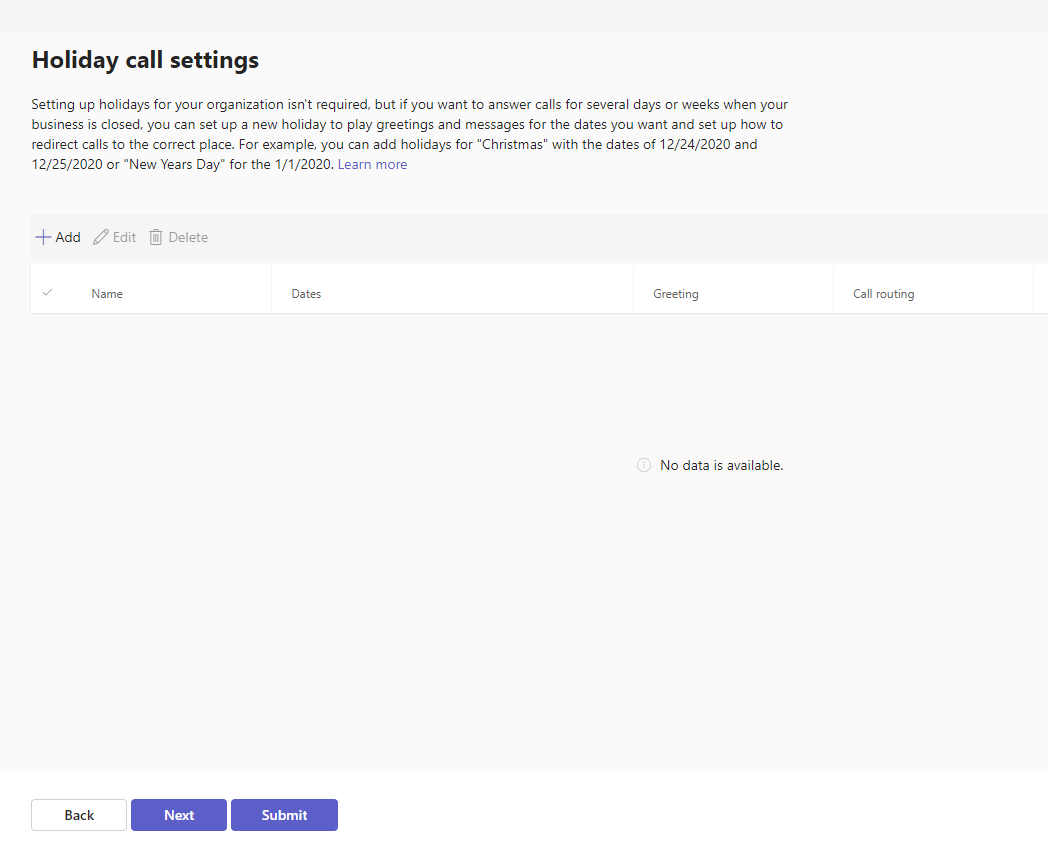This screenshot has width=1048, height=852.
Task: Click the Holiday call settings heading
Action: (x=145, y=60)
